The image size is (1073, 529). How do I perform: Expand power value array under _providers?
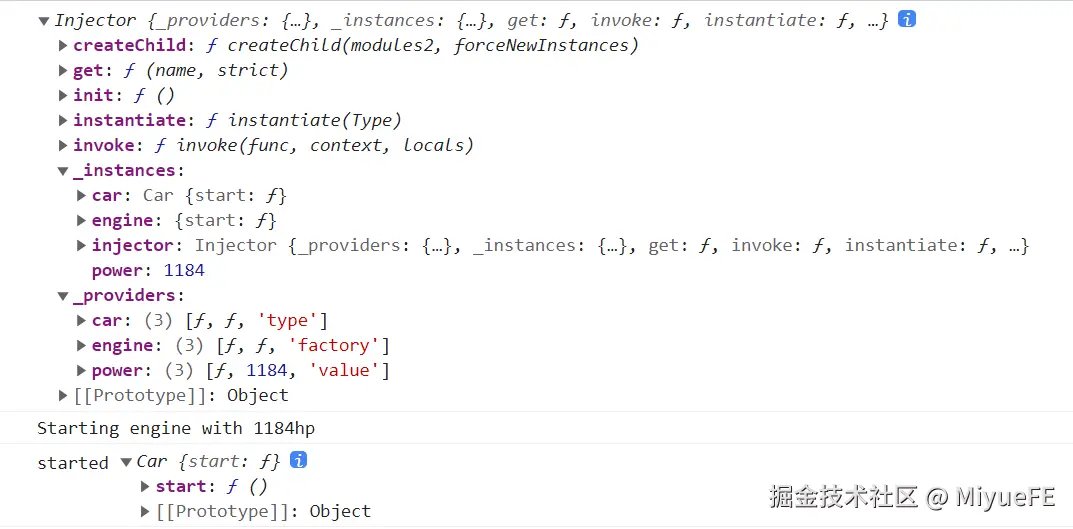82,370
